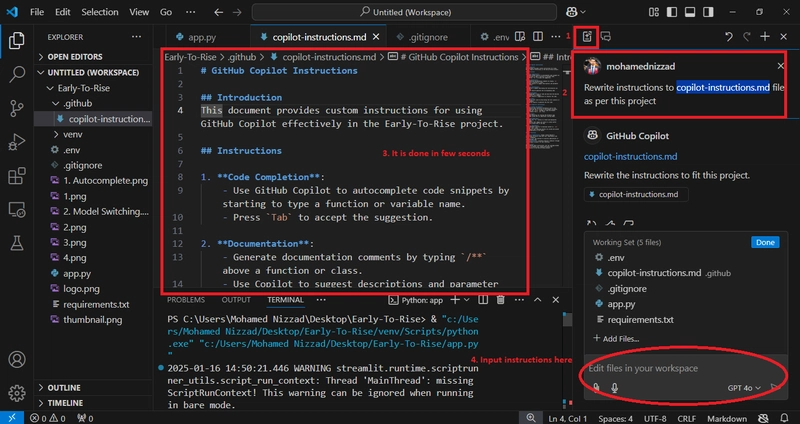This screenshot has height=424, width=800.
Task: Start voice chat with microphone icon
Action: [614, 388]
